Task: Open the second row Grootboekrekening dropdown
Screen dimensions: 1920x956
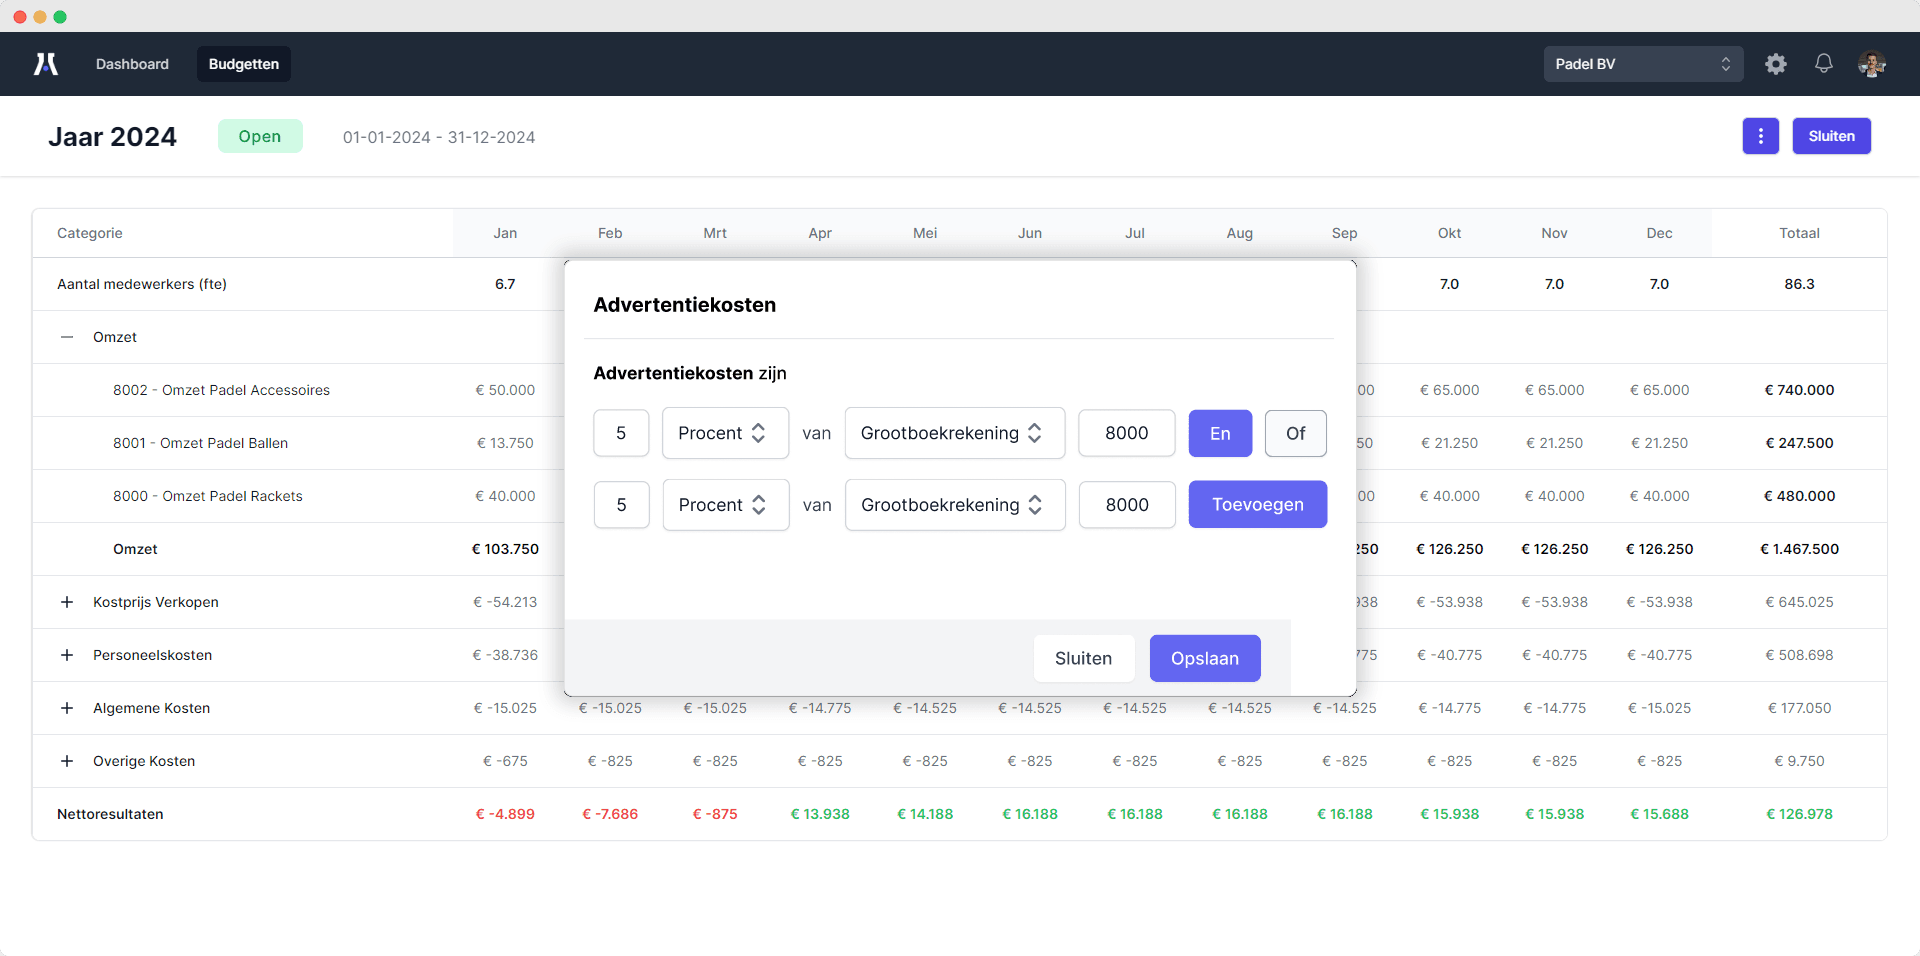Action: tap(954, 505)
